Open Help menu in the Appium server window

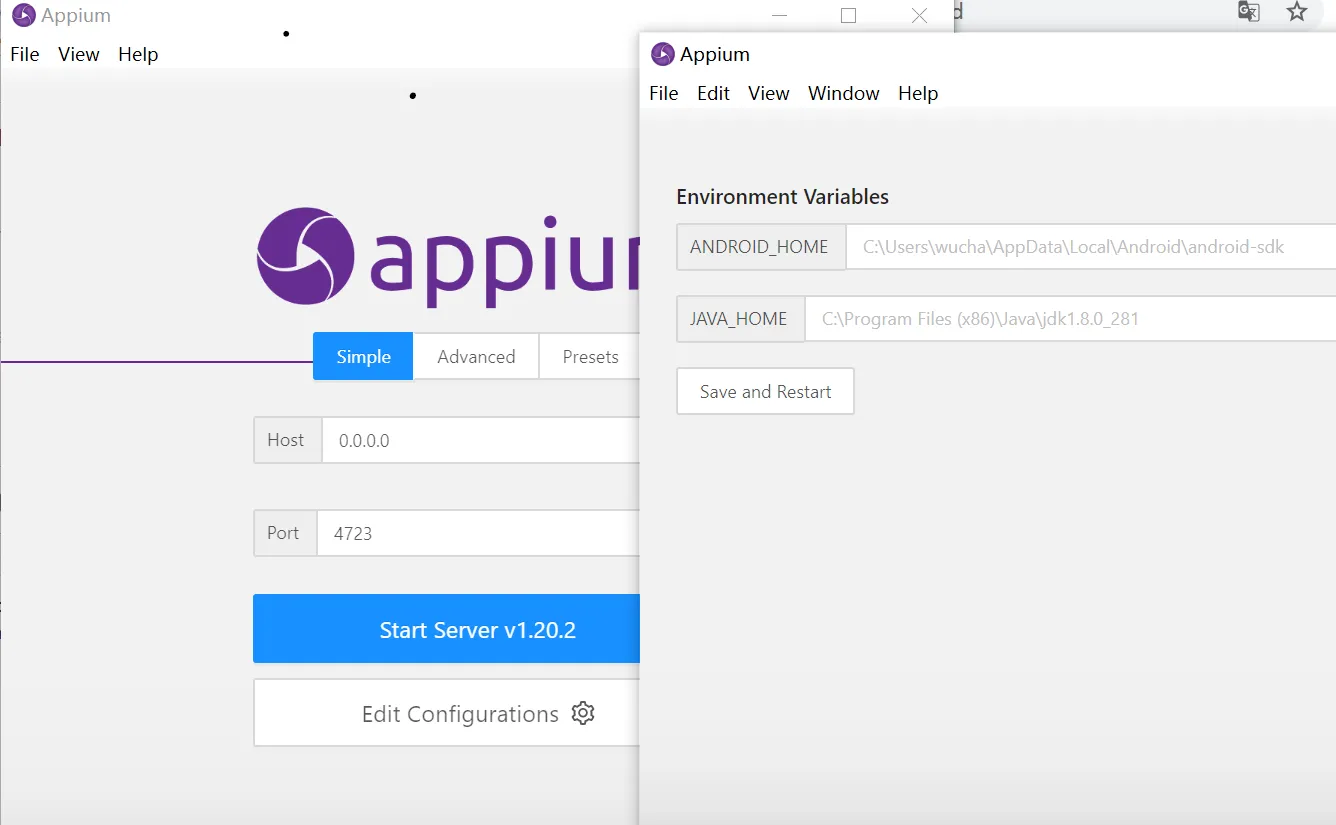coord(138,54)
